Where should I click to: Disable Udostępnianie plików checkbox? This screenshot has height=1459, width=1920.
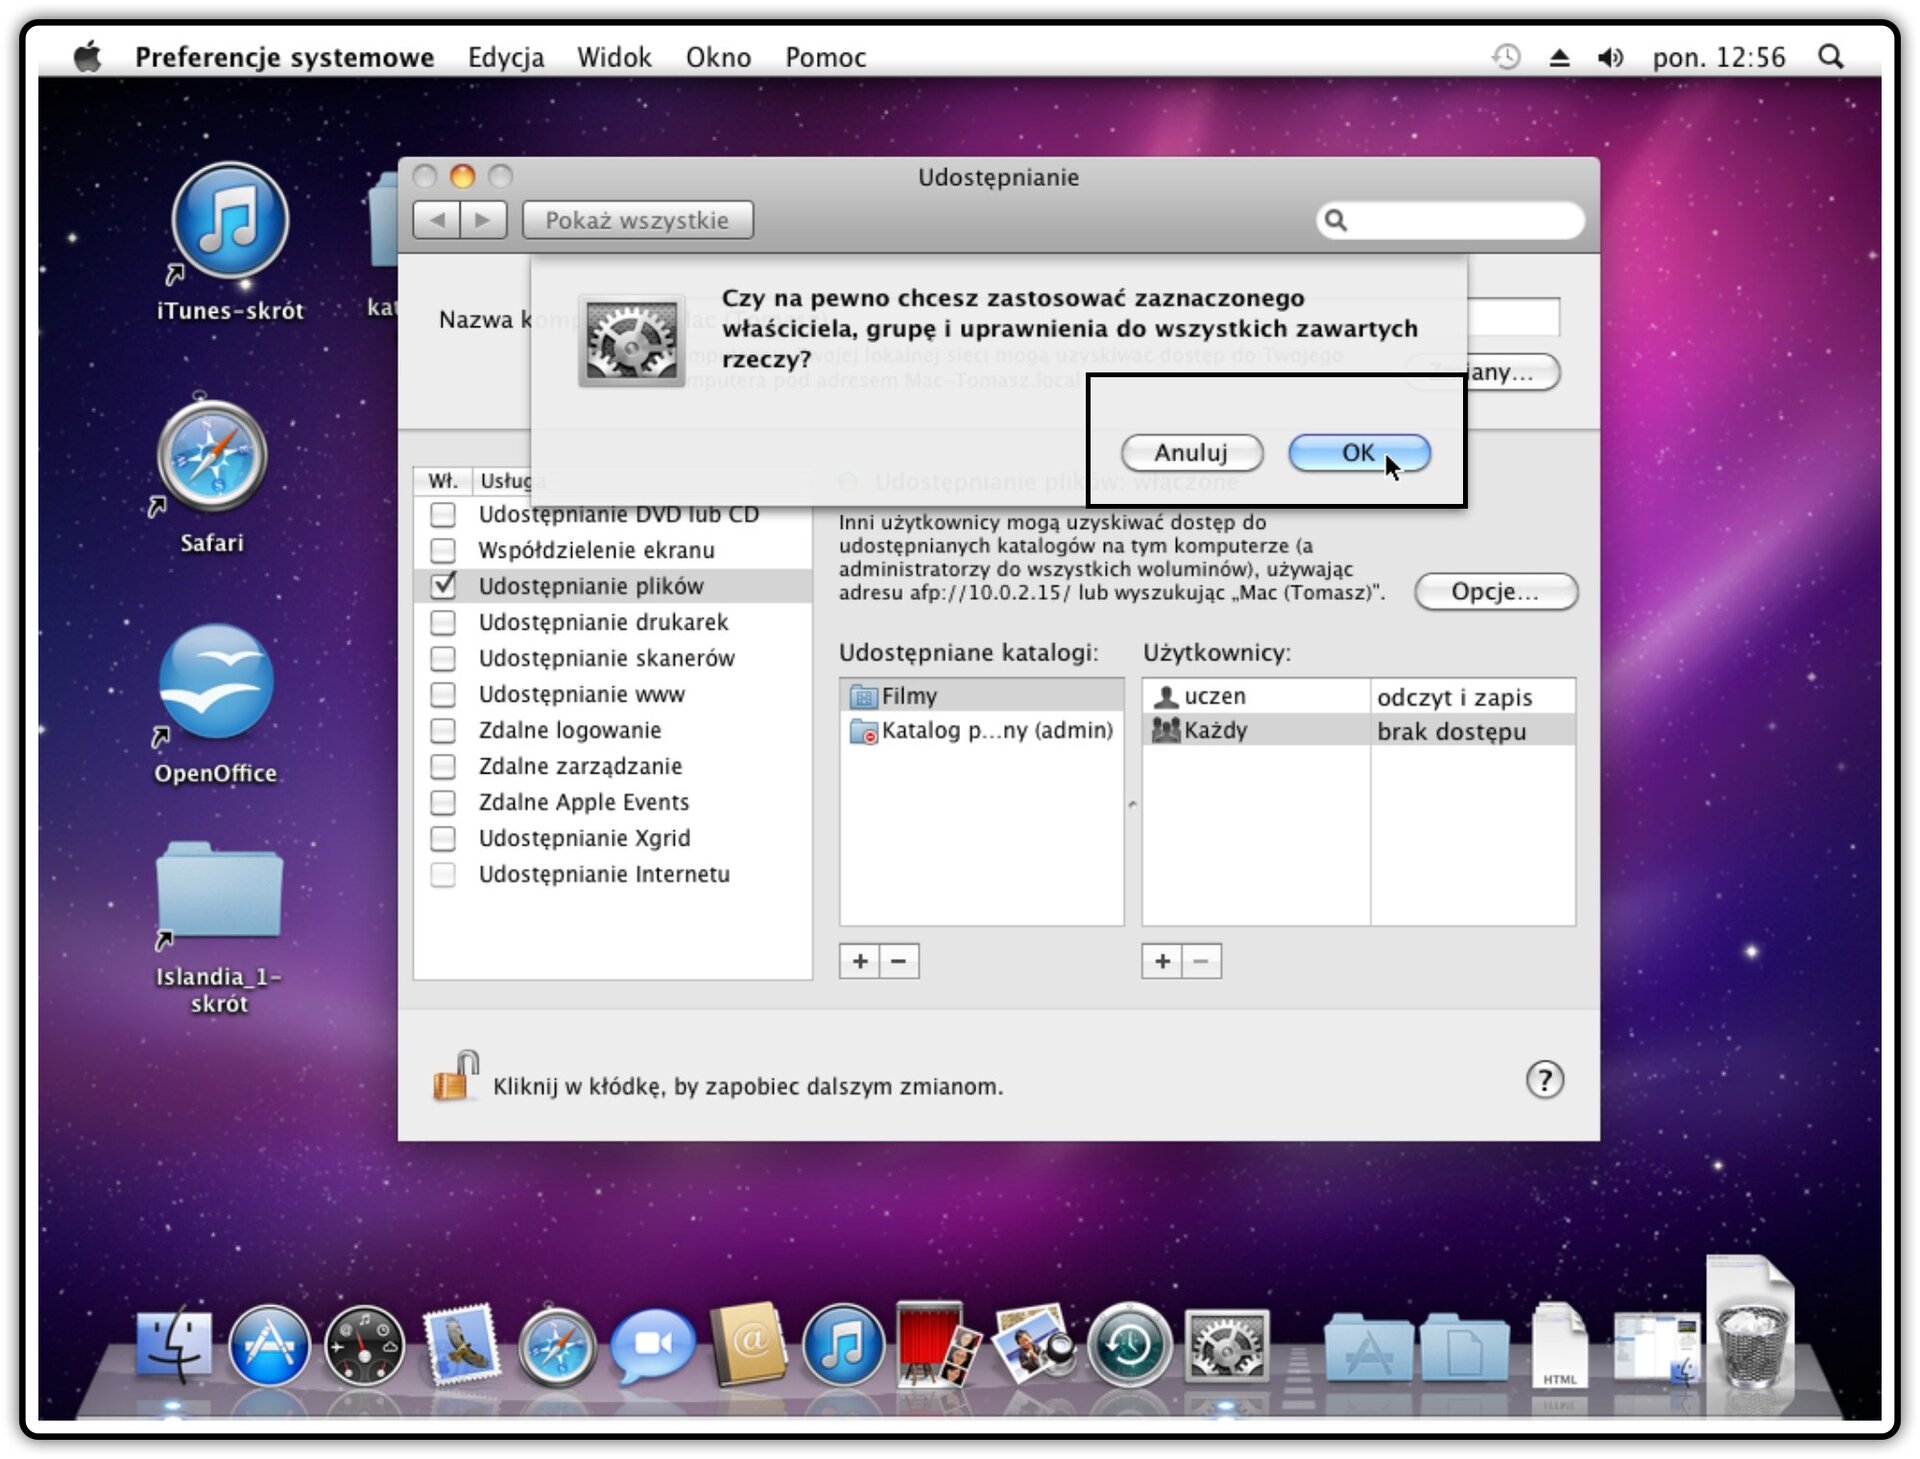tap(443, 586)
